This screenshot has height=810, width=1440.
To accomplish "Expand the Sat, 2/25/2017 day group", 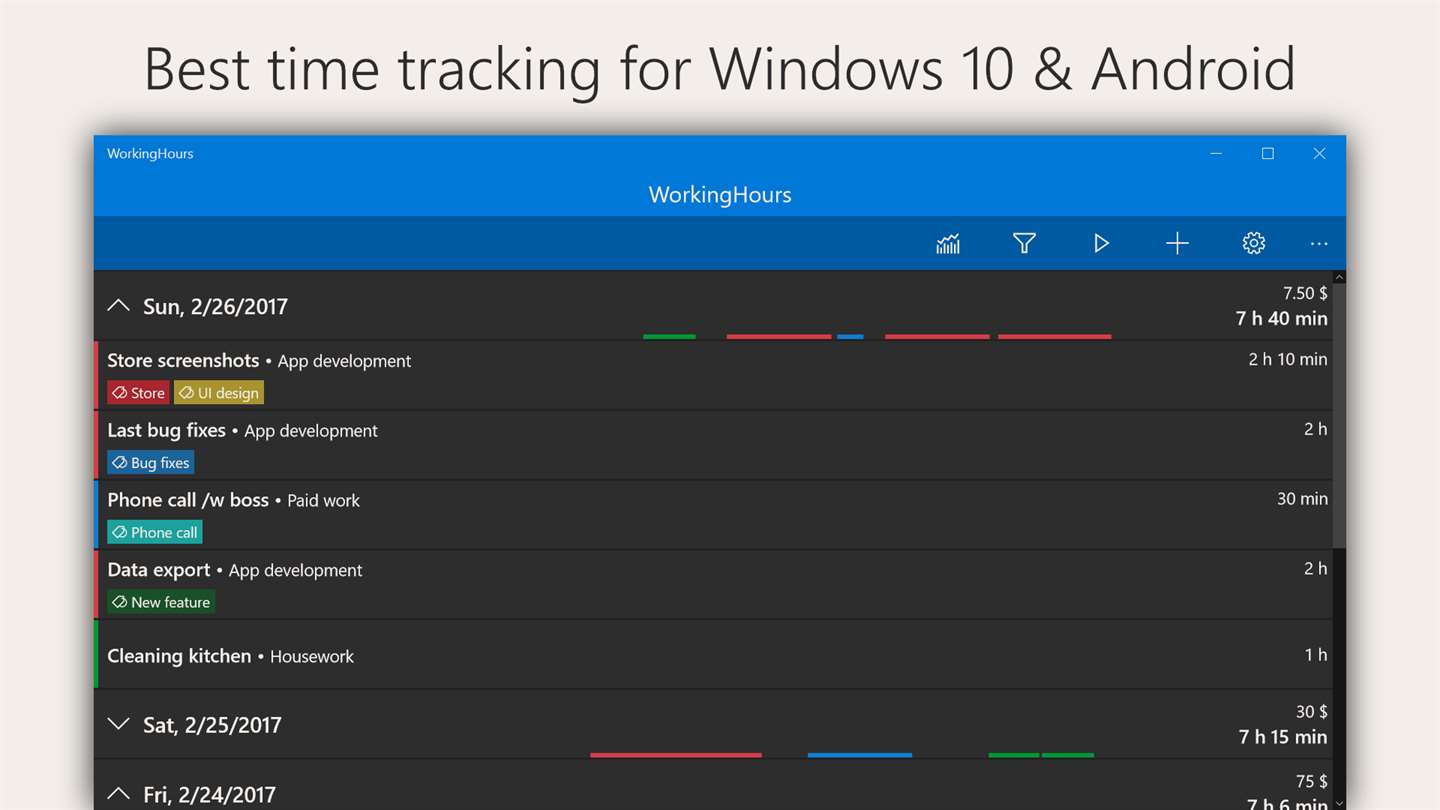I will pyautogui.click(x=118, y=724).
